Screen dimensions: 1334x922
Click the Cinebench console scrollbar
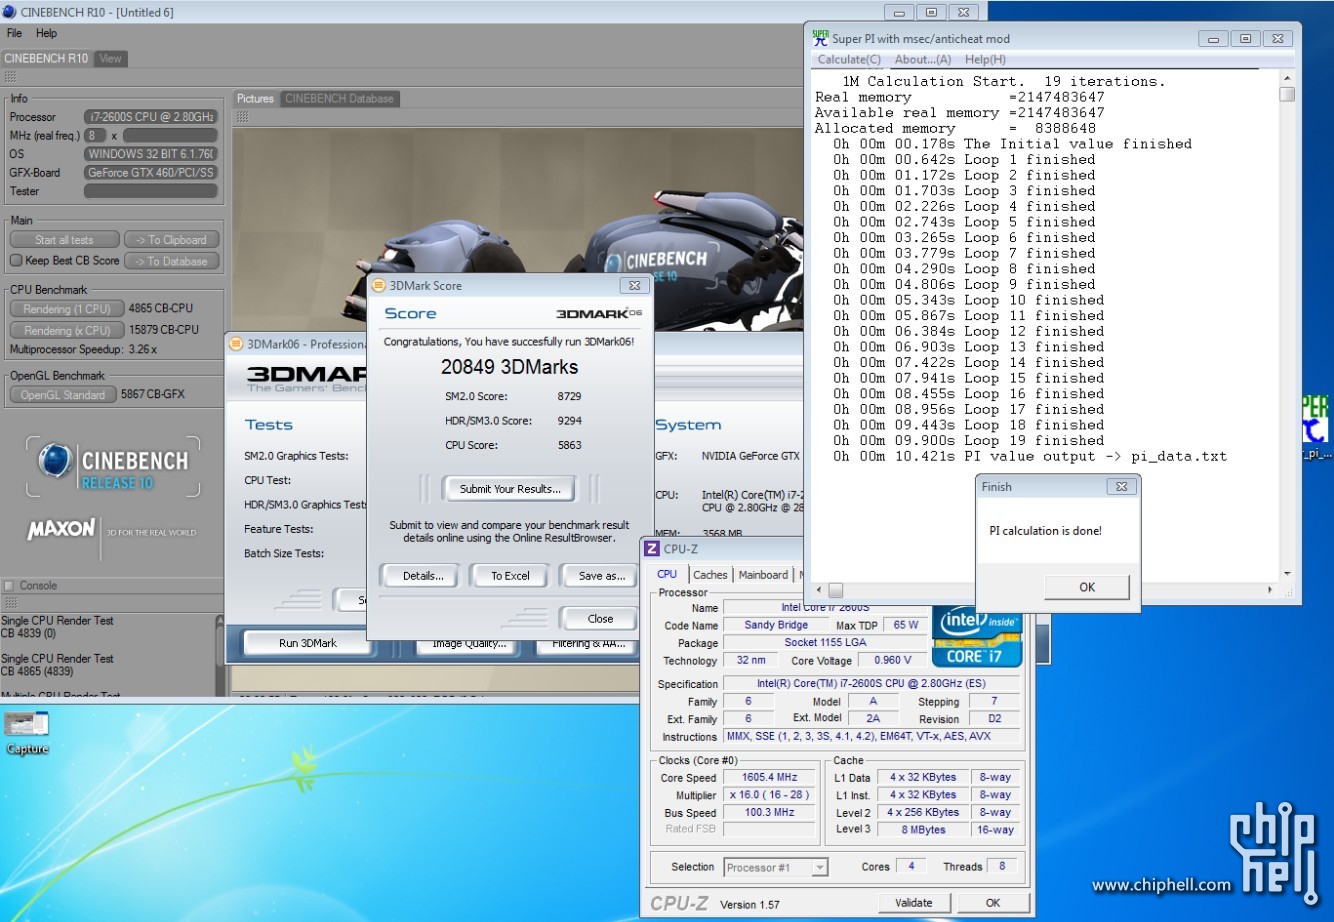click(220, 655)
